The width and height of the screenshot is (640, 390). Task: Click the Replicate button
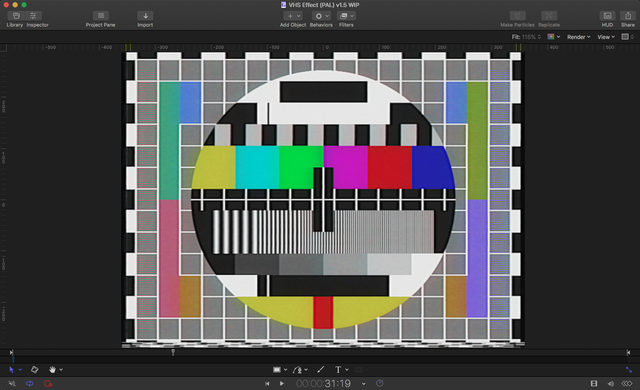click(549, 16)
